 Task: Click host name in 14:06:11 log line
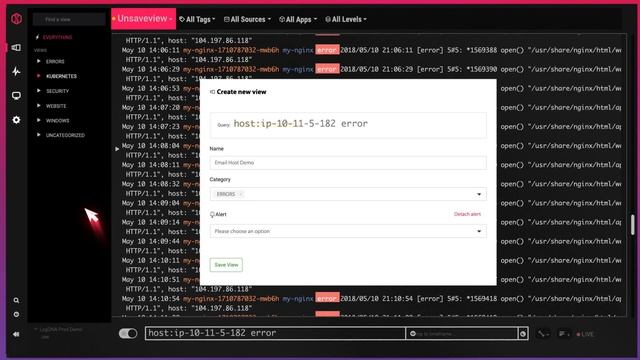coord(231,50)
